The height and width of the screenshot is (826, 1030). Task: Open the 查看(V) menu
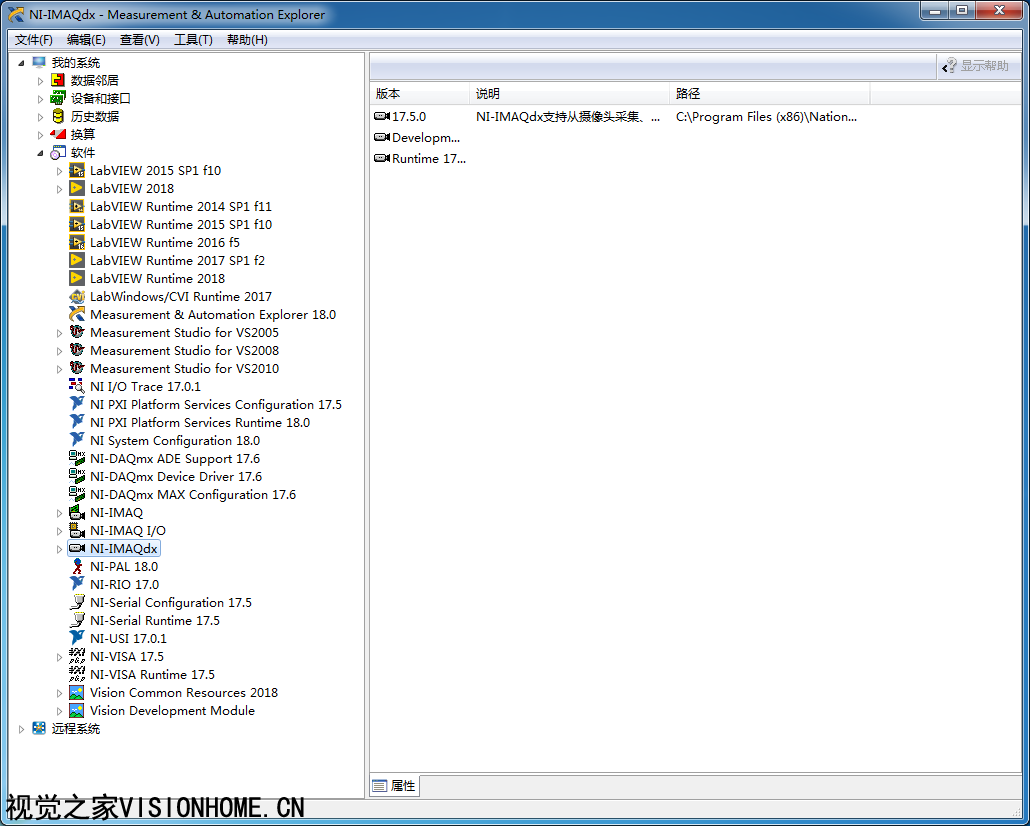pos(140,40)
